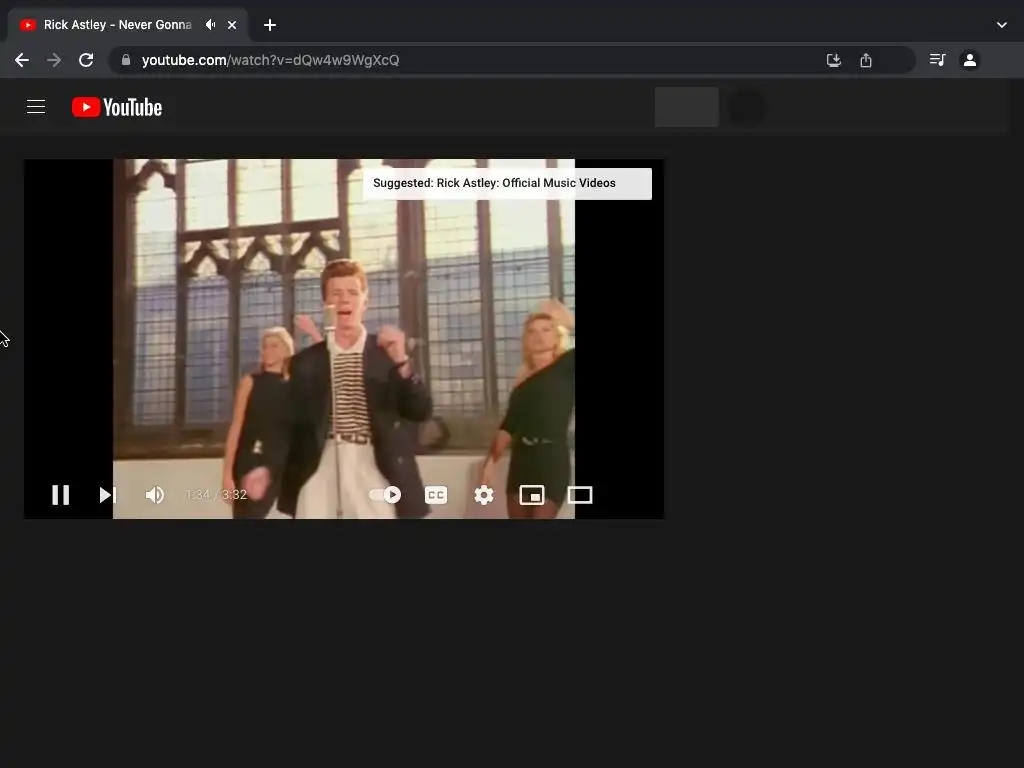Open a new browser tab

click(270, 25)
